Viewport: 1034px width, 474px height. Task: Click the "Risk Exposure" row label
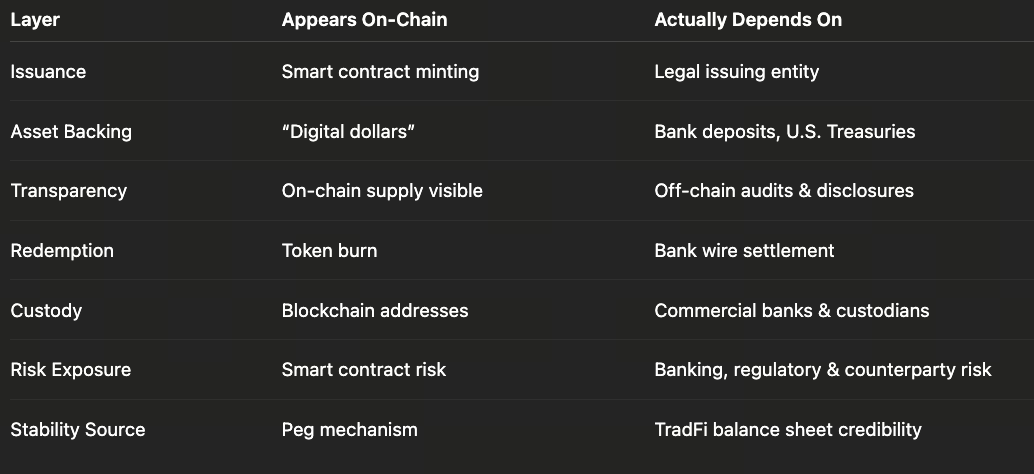pyautogui.click(x=71, y=370)
